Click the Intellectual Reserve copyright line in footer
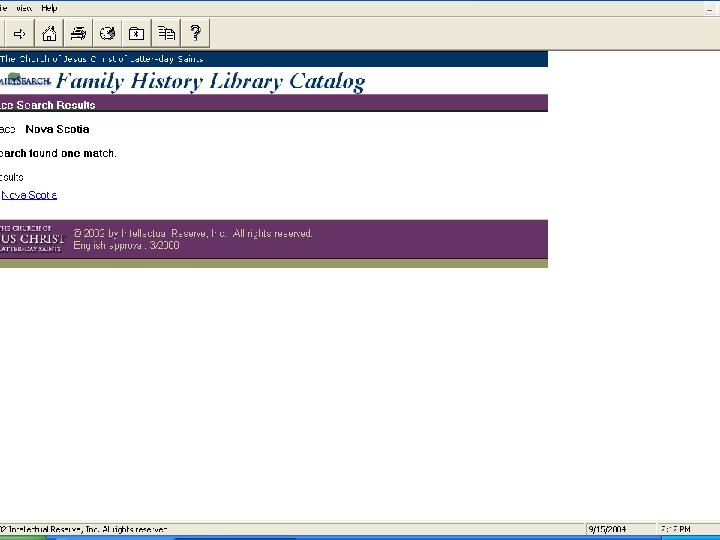 click(193, 233)
